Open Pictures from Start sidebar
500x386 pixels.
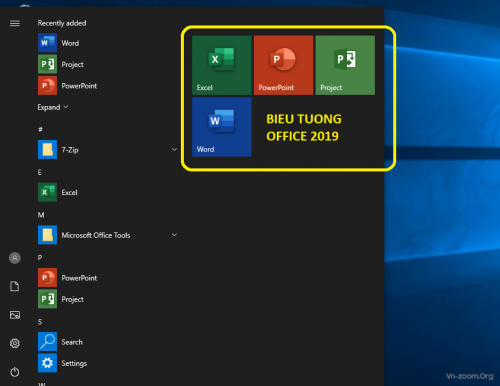click(15, 315)
